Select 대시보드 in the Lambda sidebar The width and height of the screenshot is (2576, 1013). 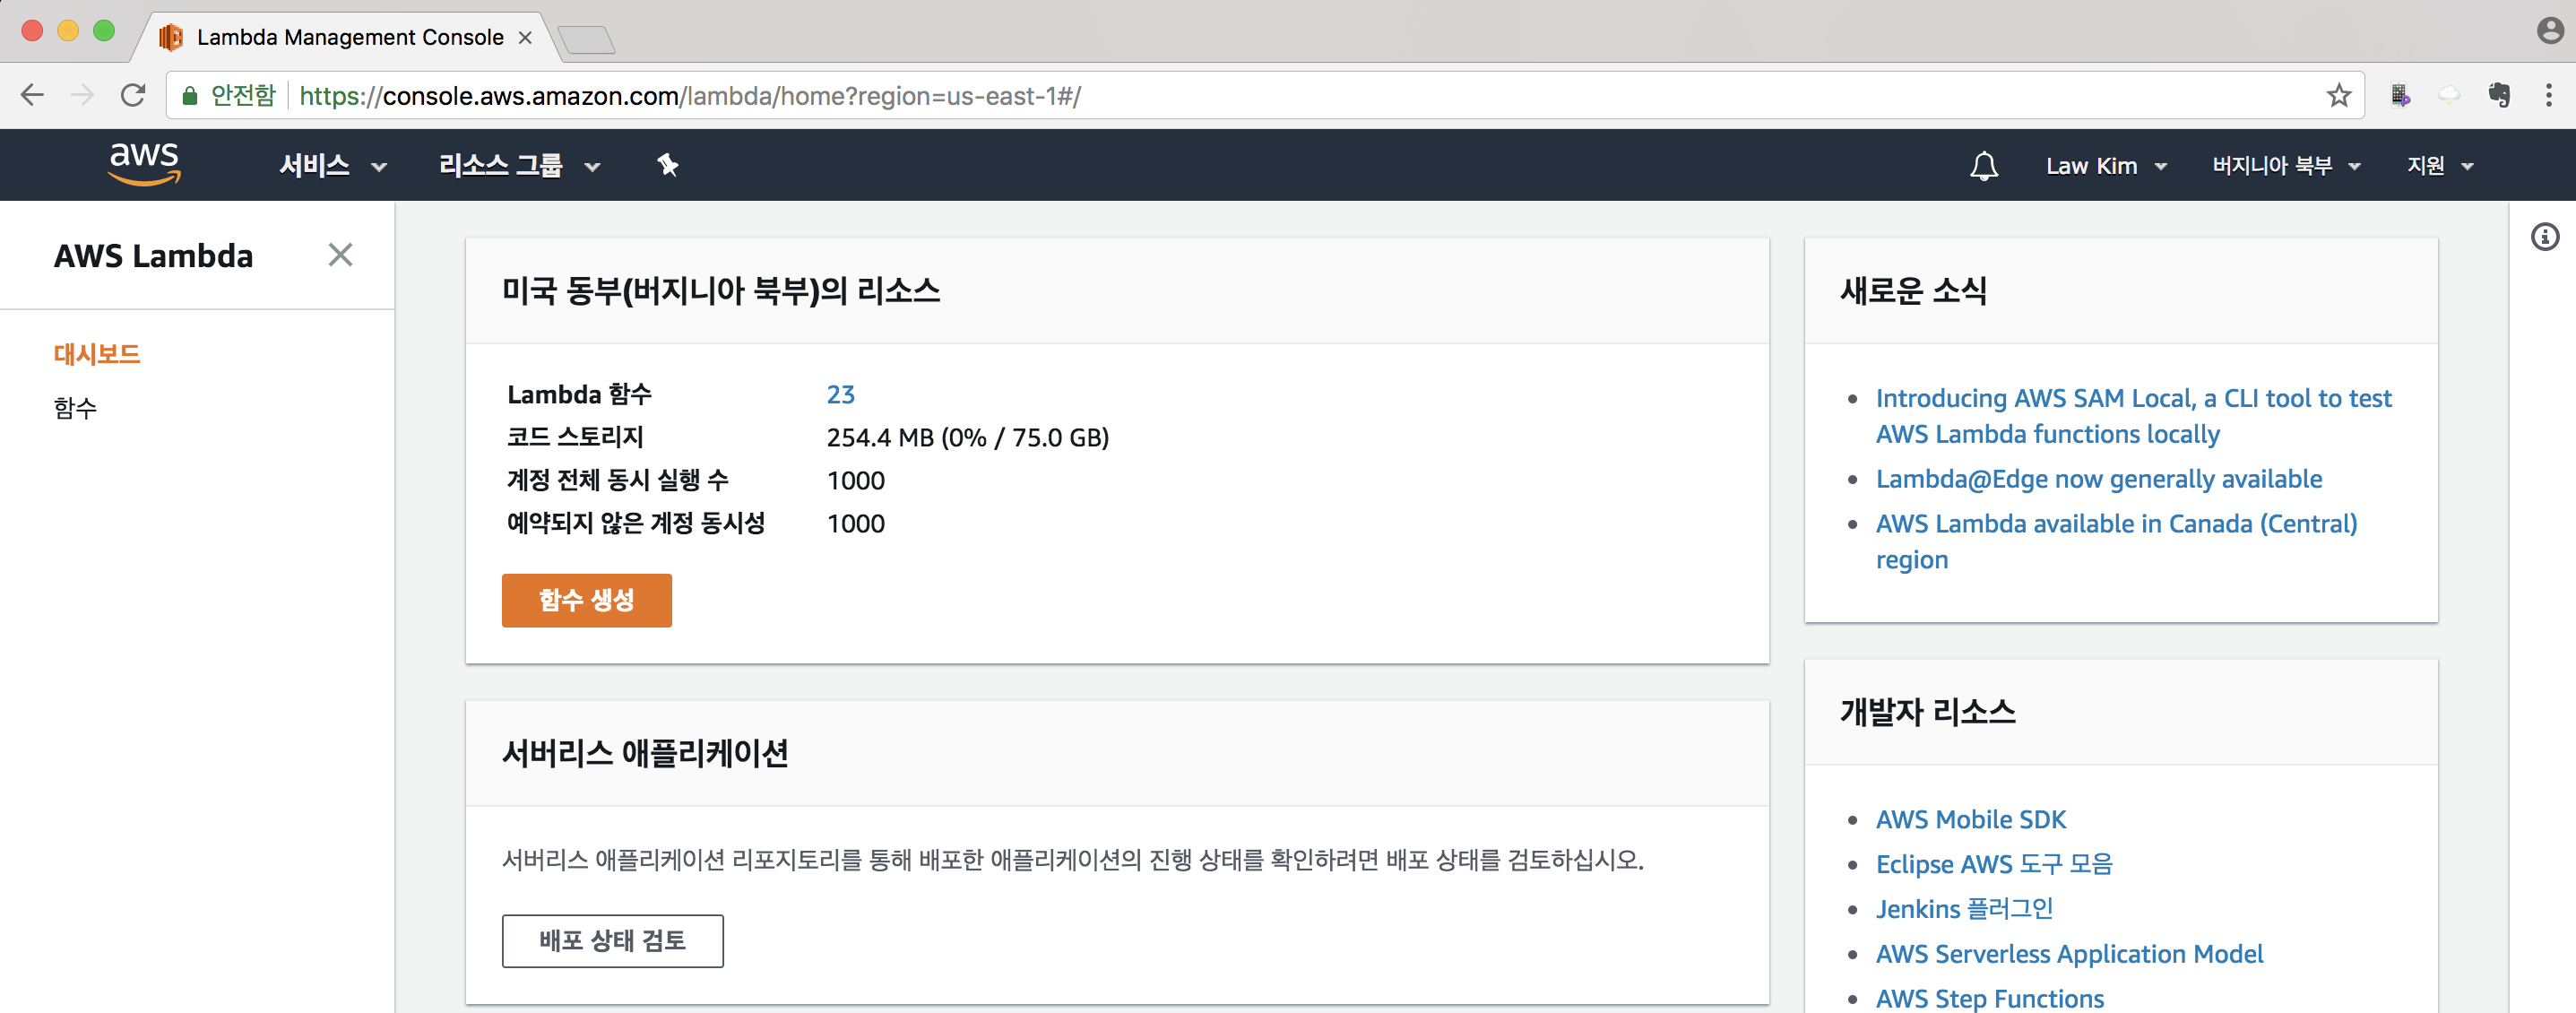97,354
